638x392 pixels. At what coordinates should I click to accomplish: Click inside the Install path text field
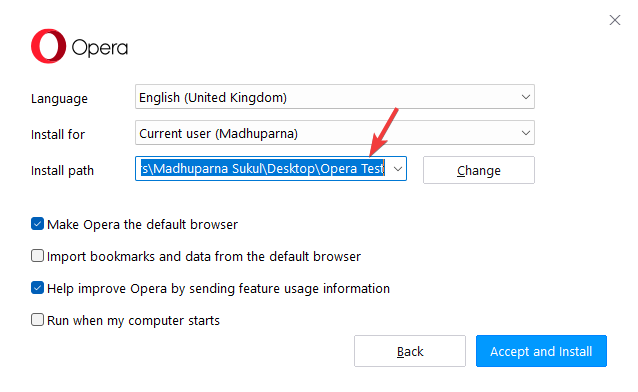tap(262, 169)
